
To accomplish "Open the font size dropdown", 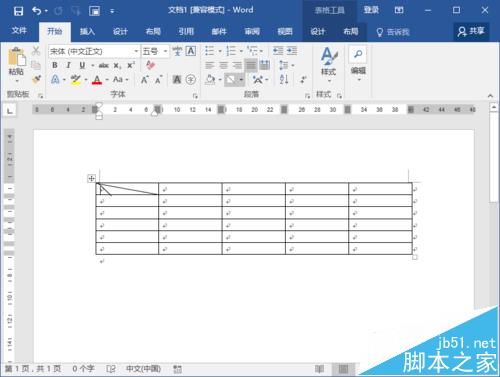I will [x=165, y=51].
